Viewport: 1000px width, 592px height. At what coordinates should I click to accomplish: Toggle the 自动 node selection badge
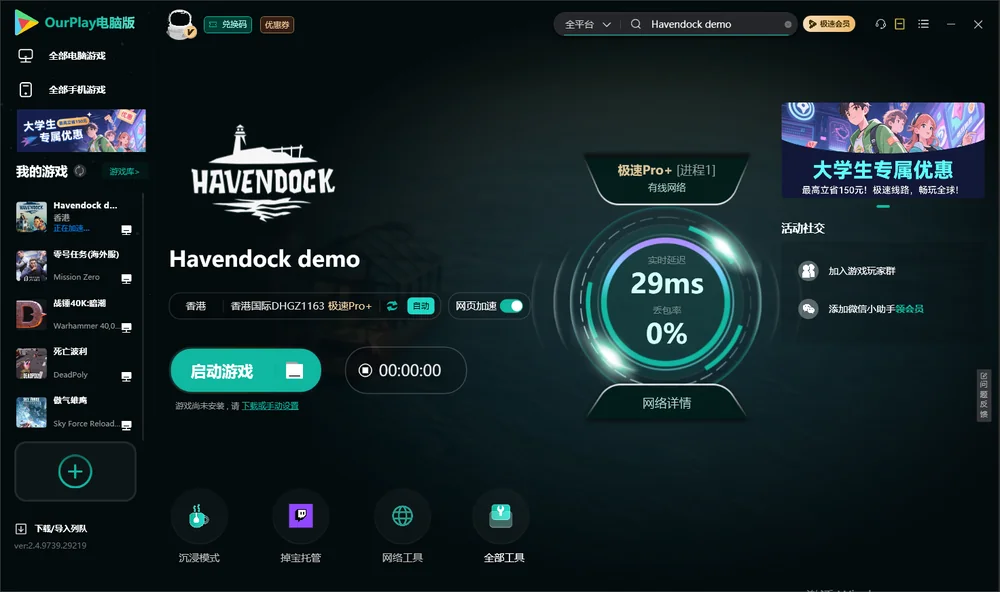point(421,306)
